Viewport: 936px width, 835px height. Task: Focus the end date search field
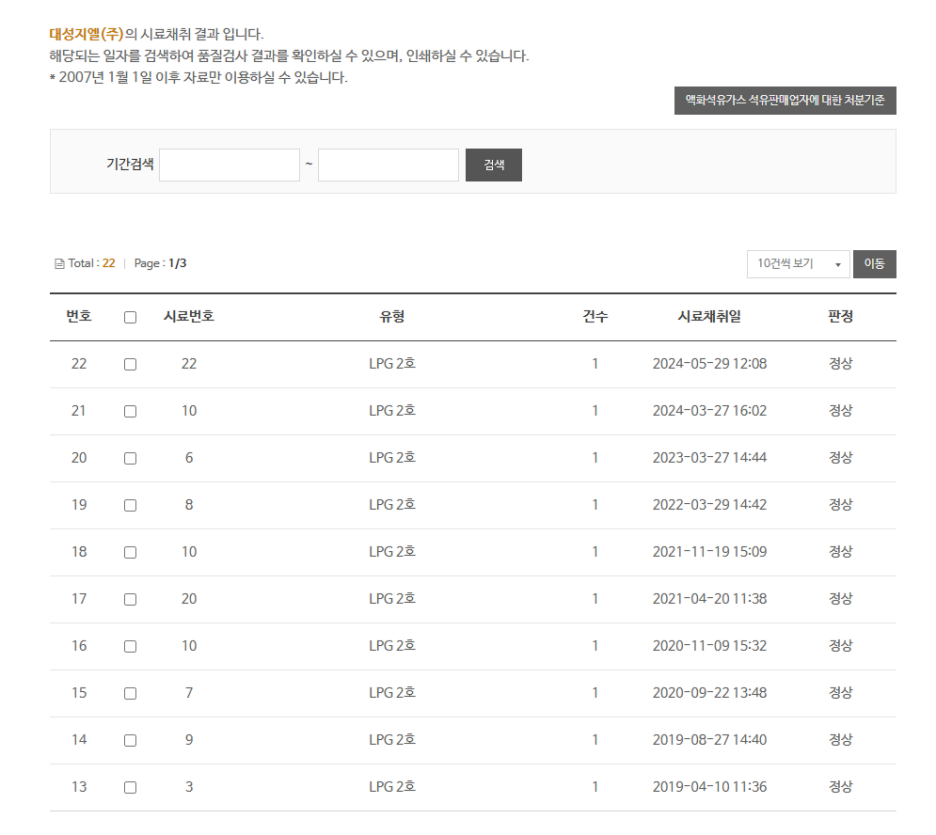(388, 165)
